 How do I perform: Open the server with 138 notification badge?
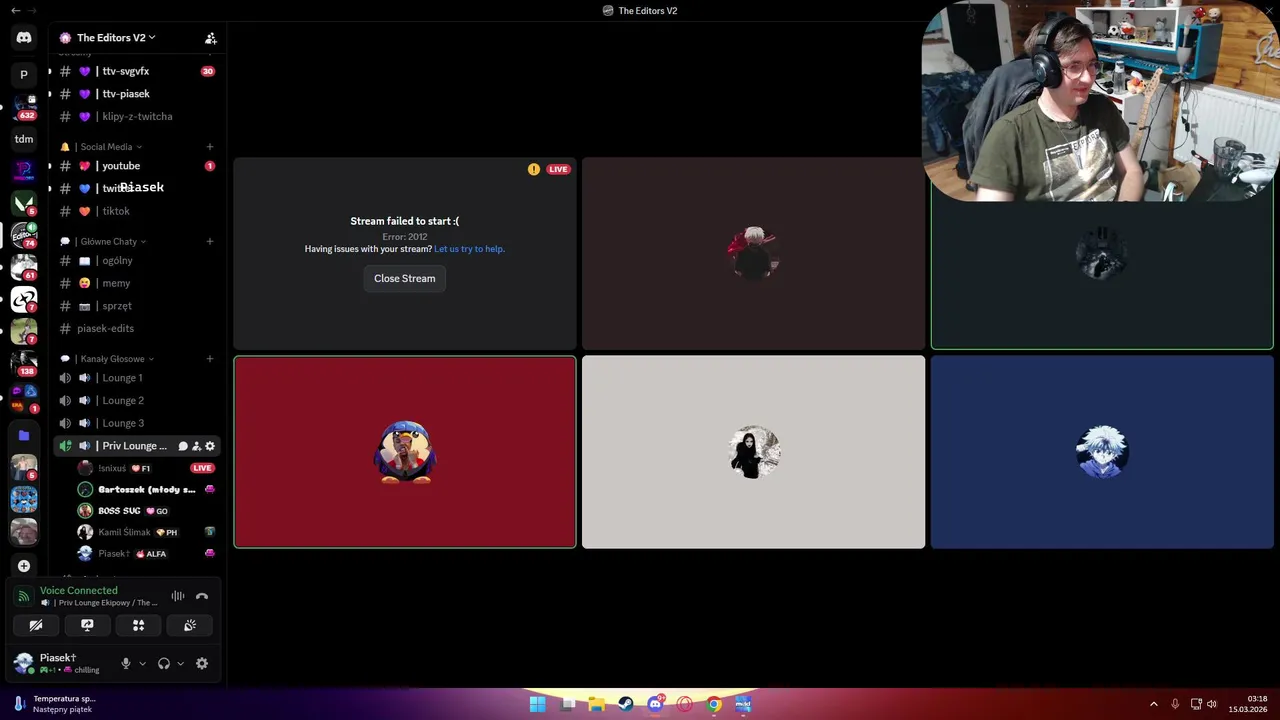[x=24, y=363]
